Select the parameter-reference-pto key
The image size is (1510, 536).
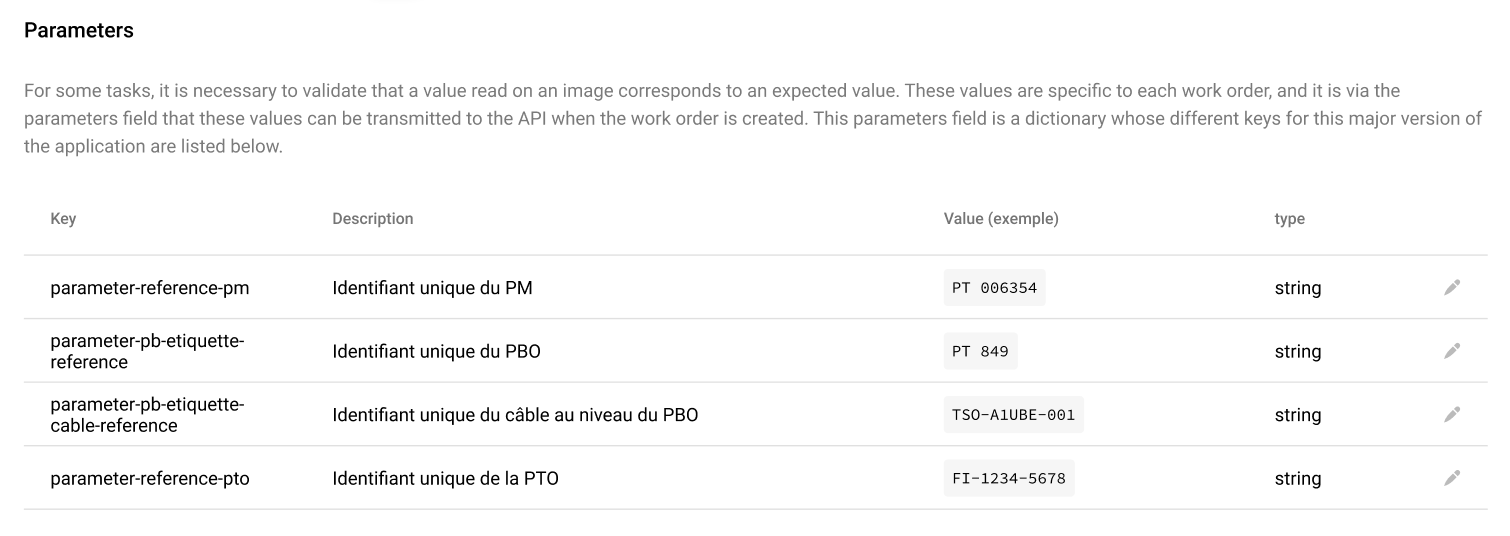150,478
